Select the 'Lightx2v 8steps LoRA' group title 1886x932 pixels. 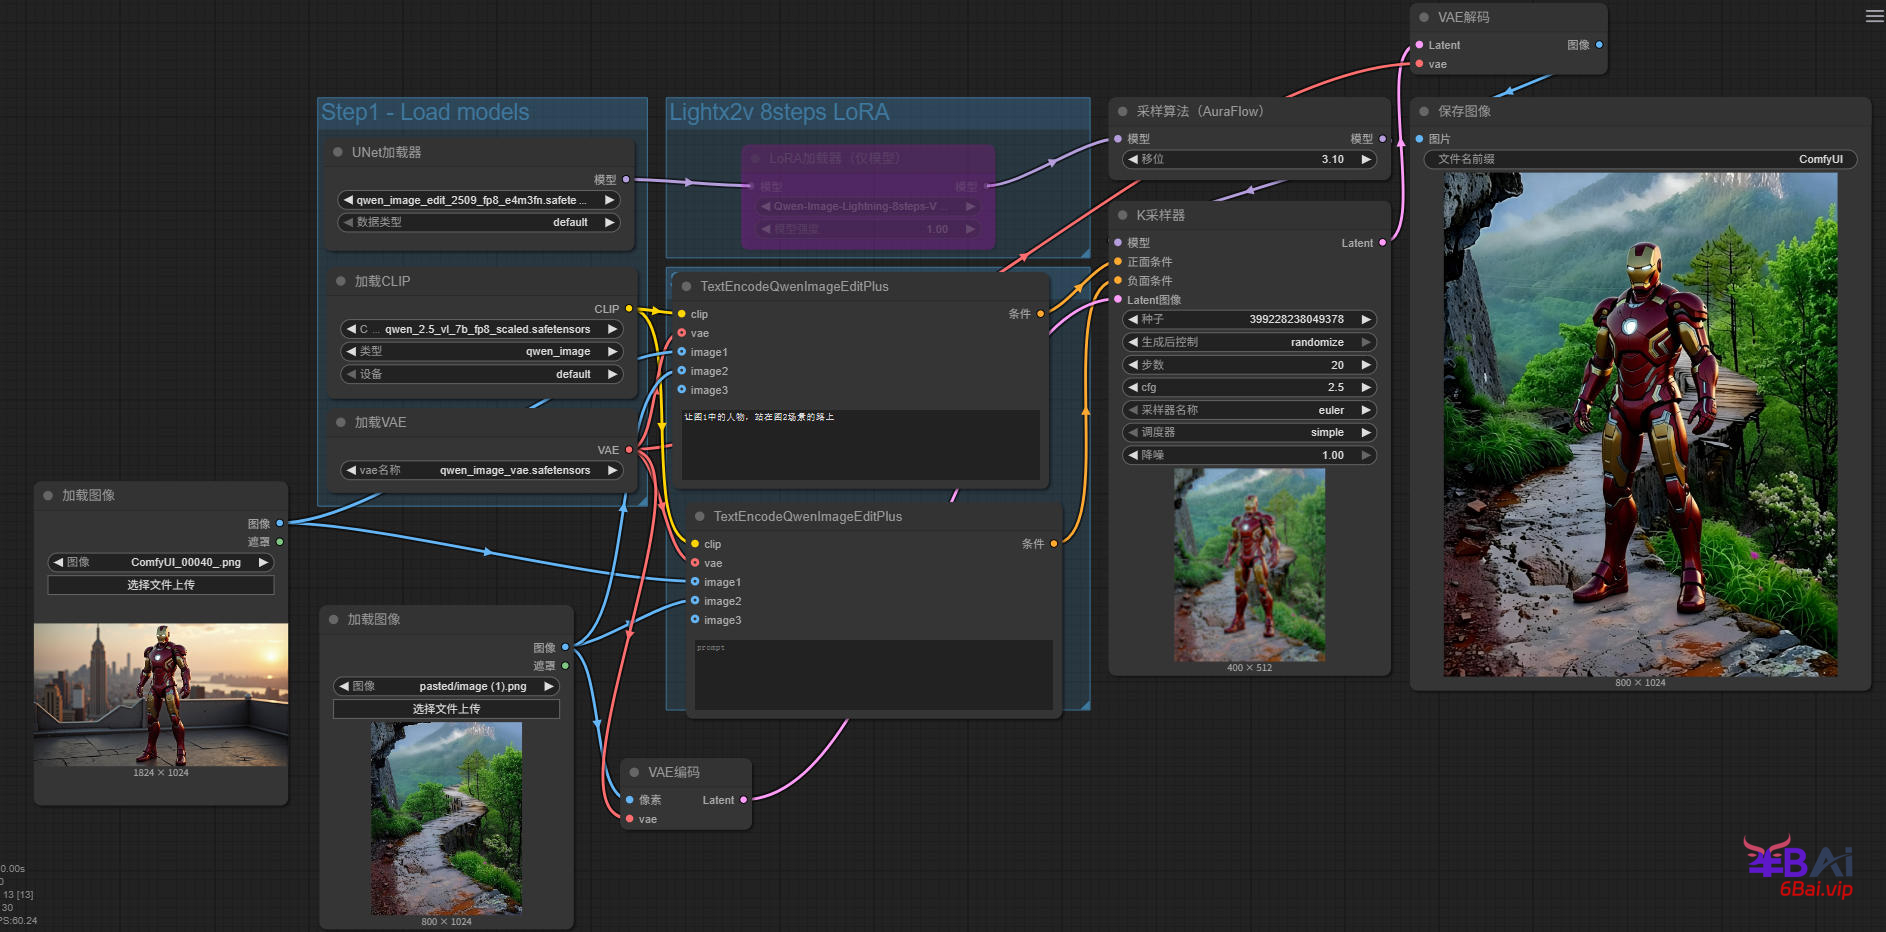coord(779,112)
